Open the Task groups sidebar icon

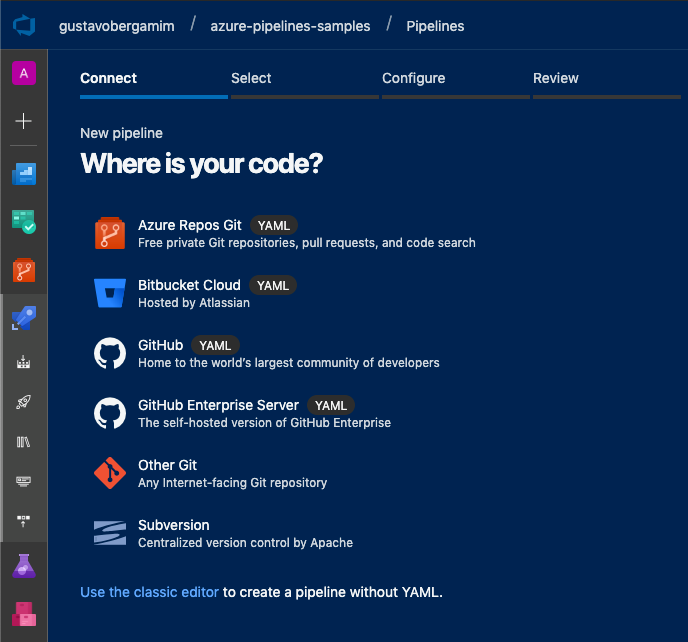[23, 482]
